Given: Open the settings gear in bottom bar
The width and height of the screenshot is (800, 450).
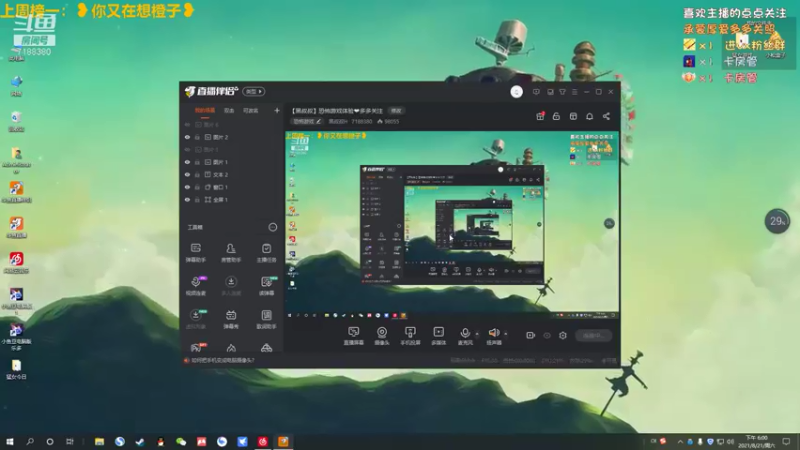Looking at the screenshot, I should tap(563, 335).
